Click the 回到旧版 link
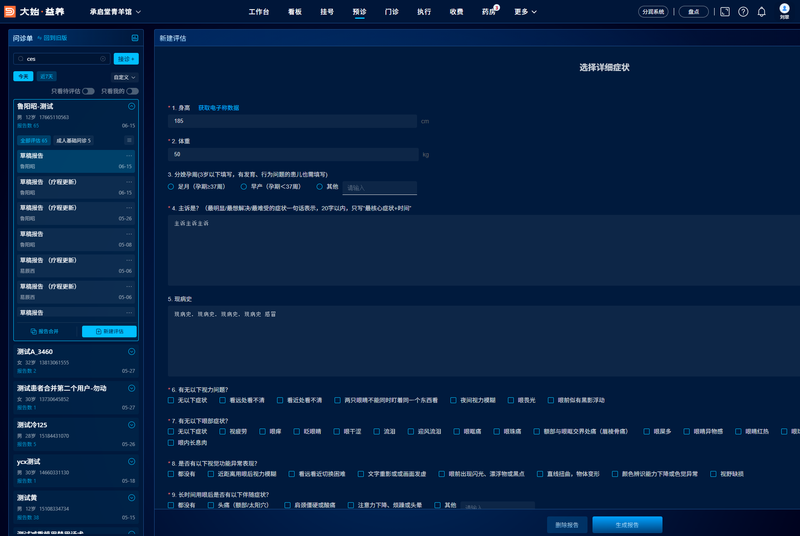The height and width of the screenshot is (536, 800). tap(53, 38)
